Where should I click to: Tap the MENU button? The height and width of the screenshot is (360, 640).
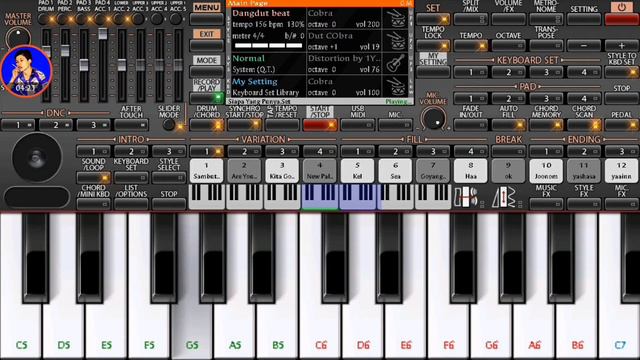click(x=207, y=19)
